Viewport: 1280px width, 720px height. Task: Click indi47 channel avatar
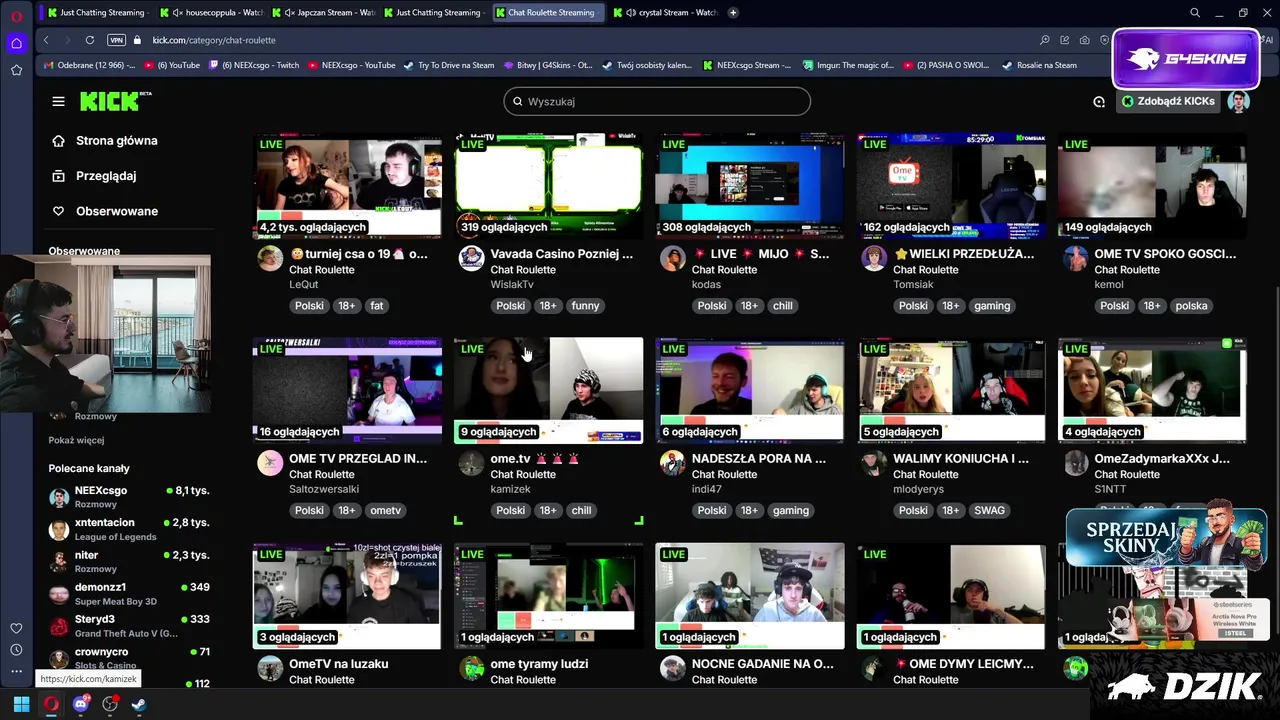[x=672, y=463]
